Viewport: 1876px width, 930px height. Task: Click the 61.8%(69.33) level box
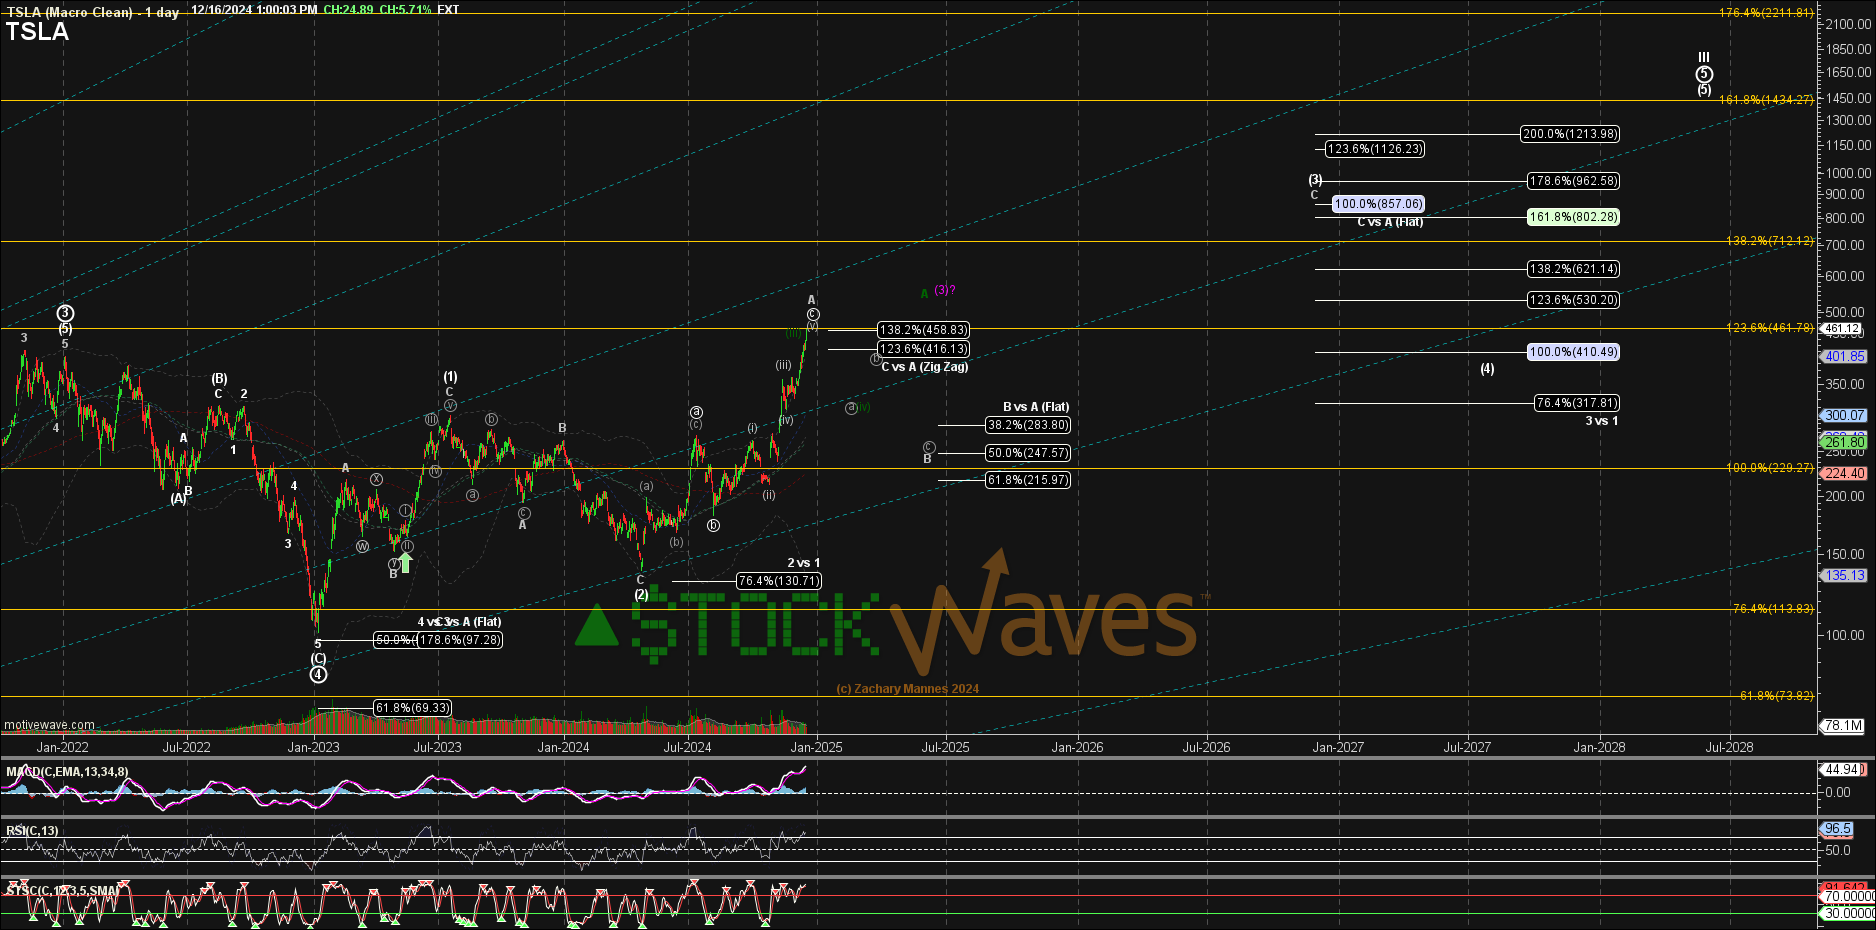[x=413, y=708]
